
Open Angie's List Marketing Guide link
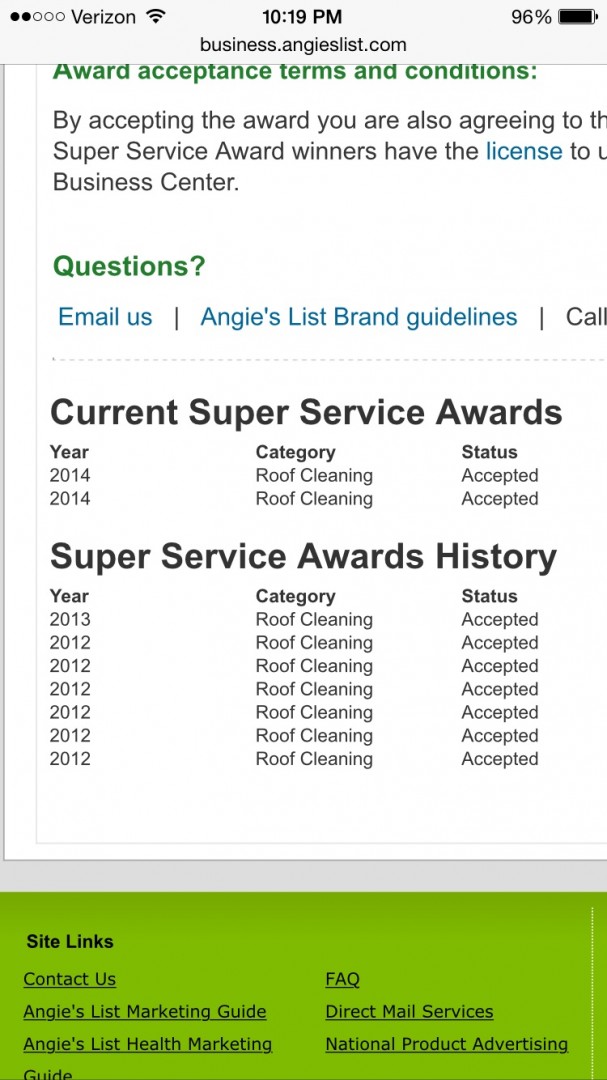pos(145,1011)
